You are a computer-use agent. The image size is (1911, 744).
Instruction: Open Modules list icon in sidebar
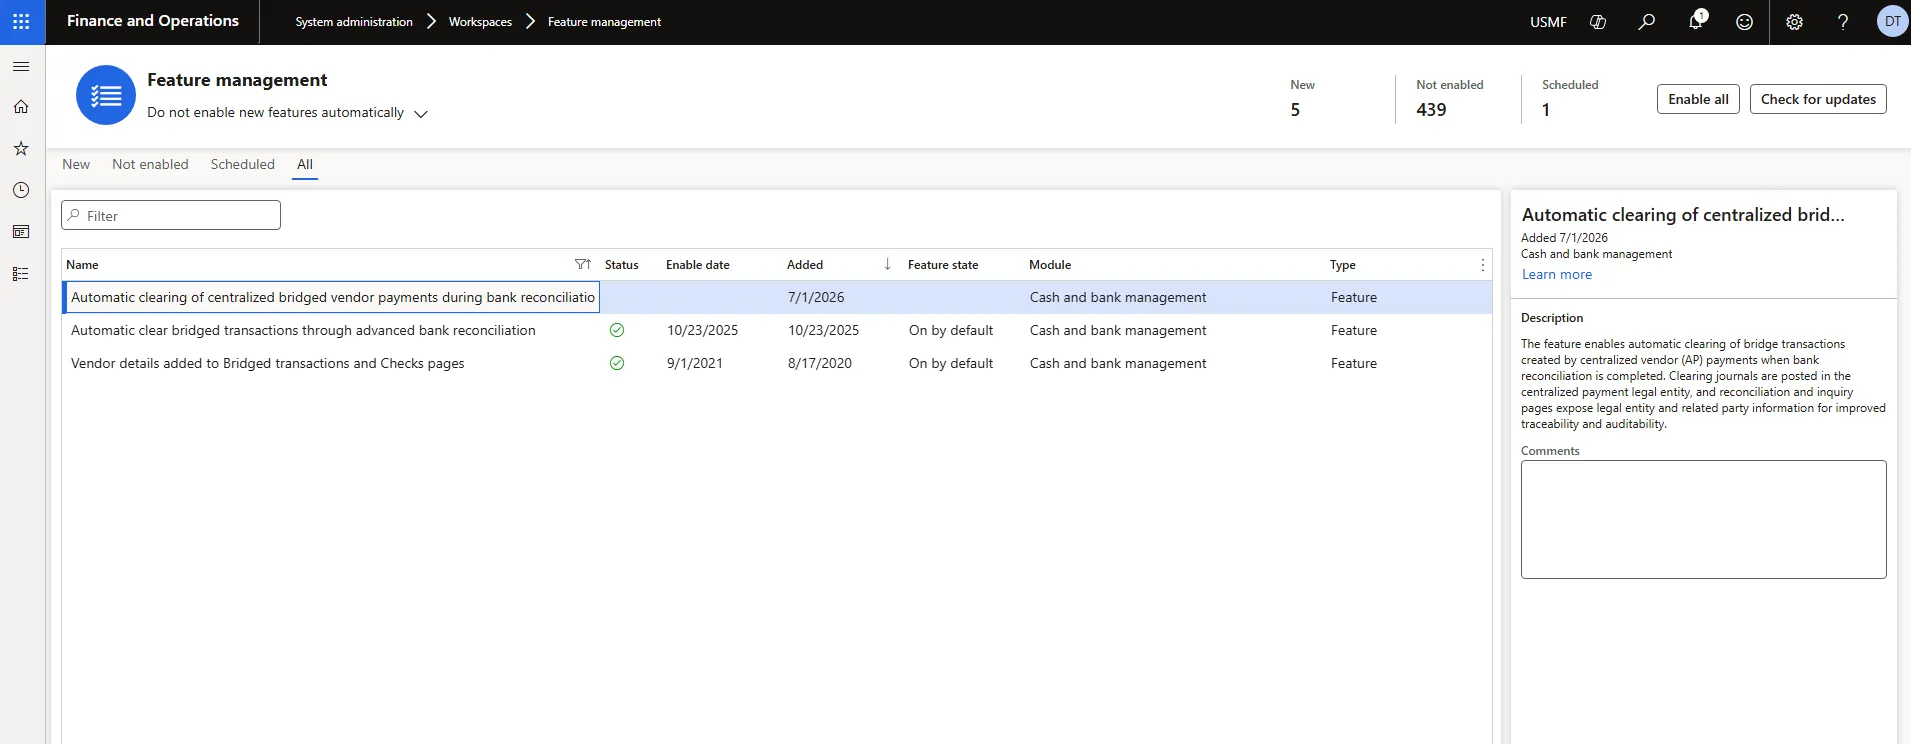(x=21, y=274)
